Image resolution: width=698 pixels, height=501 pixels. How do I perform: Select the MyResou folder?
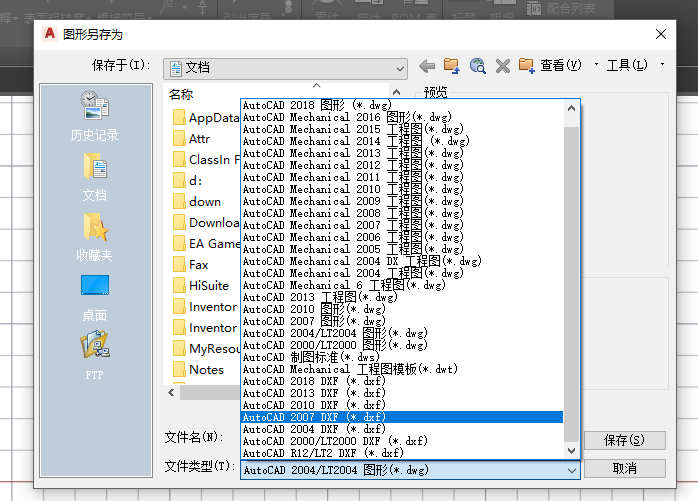[206, 349]
